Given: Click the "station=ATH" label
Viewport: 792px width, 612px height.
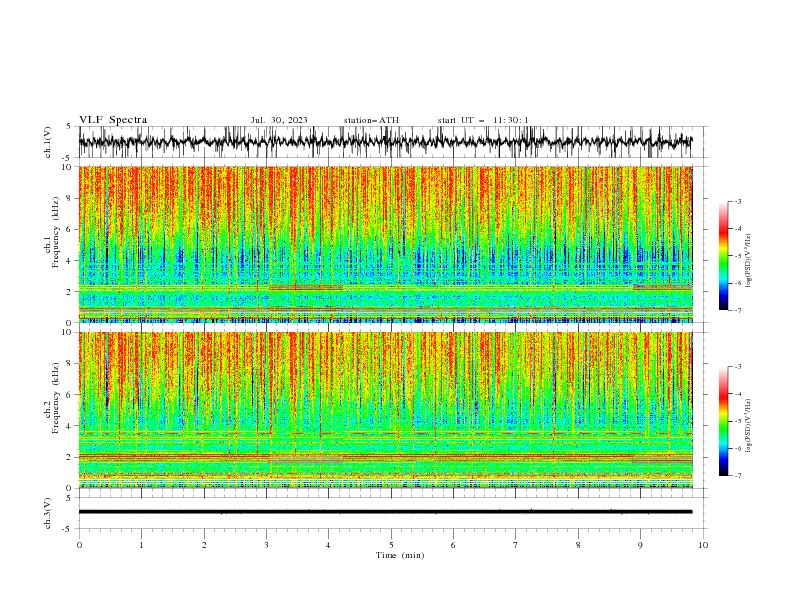Looking at the screenshot, I should [x=371, y=120].
